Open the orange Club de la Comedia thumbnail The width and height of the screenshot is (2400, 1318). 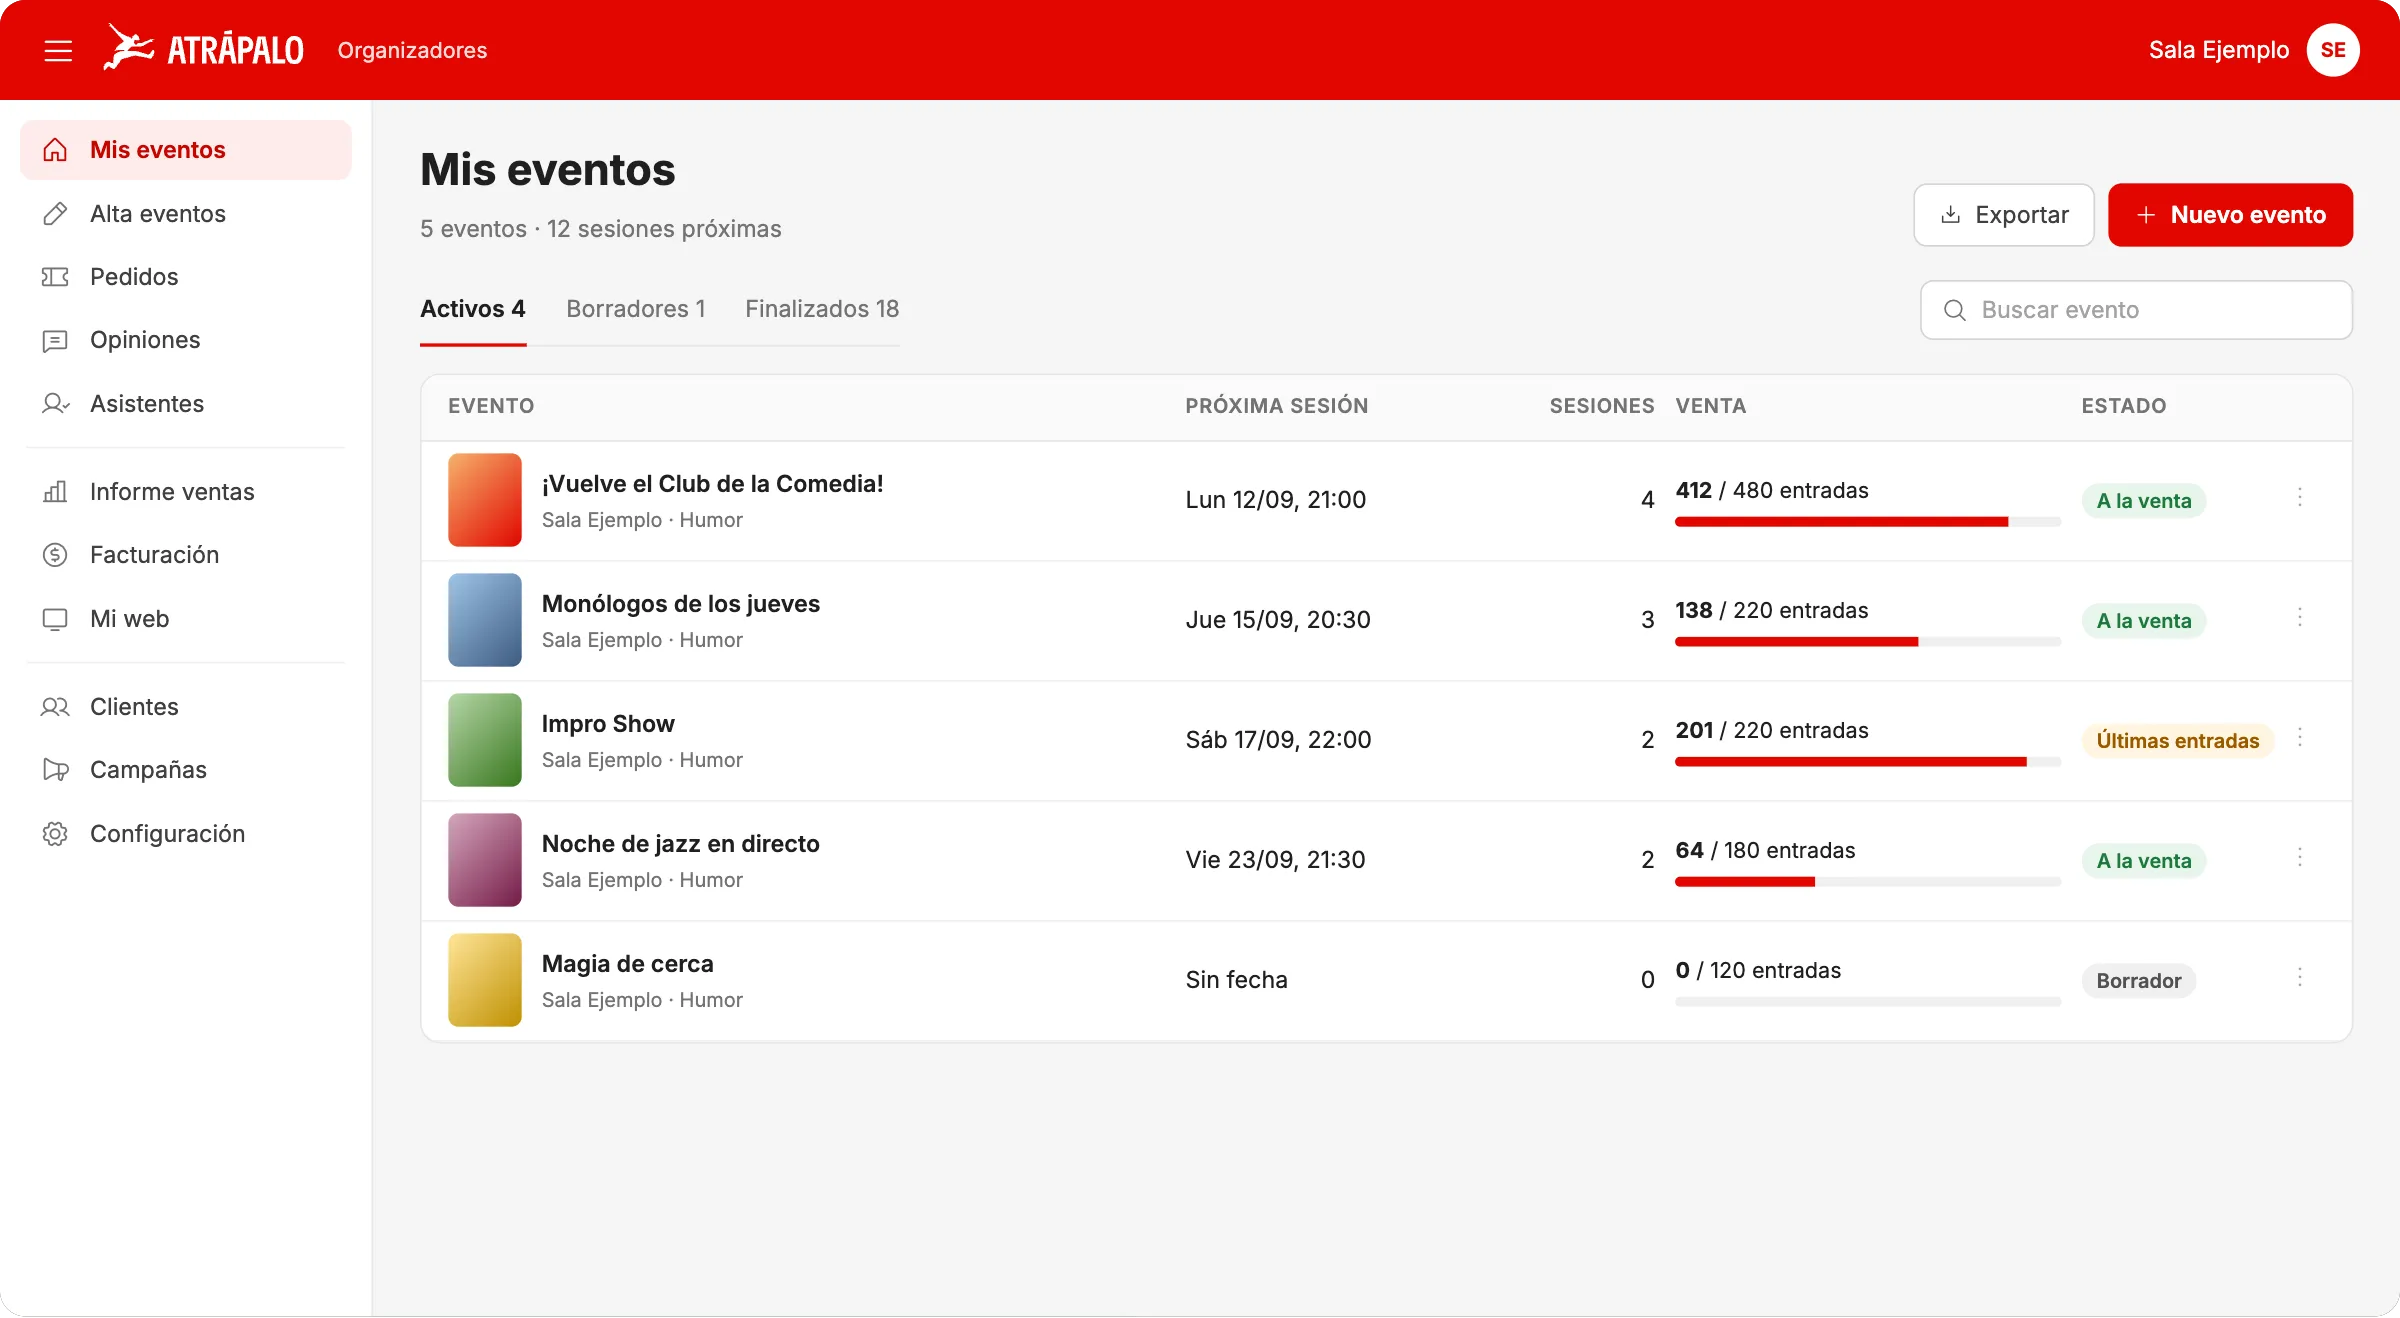tap(485, 500)
